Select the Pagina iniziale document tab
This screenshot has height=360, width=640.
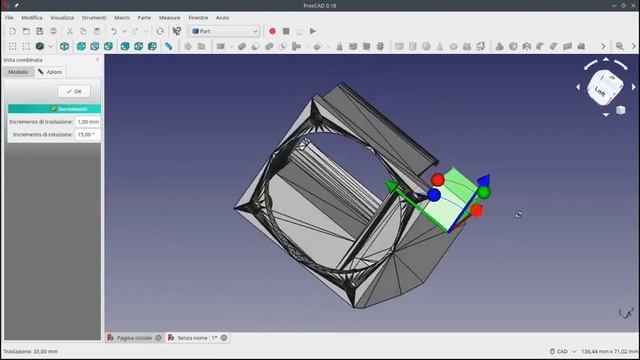134,338
